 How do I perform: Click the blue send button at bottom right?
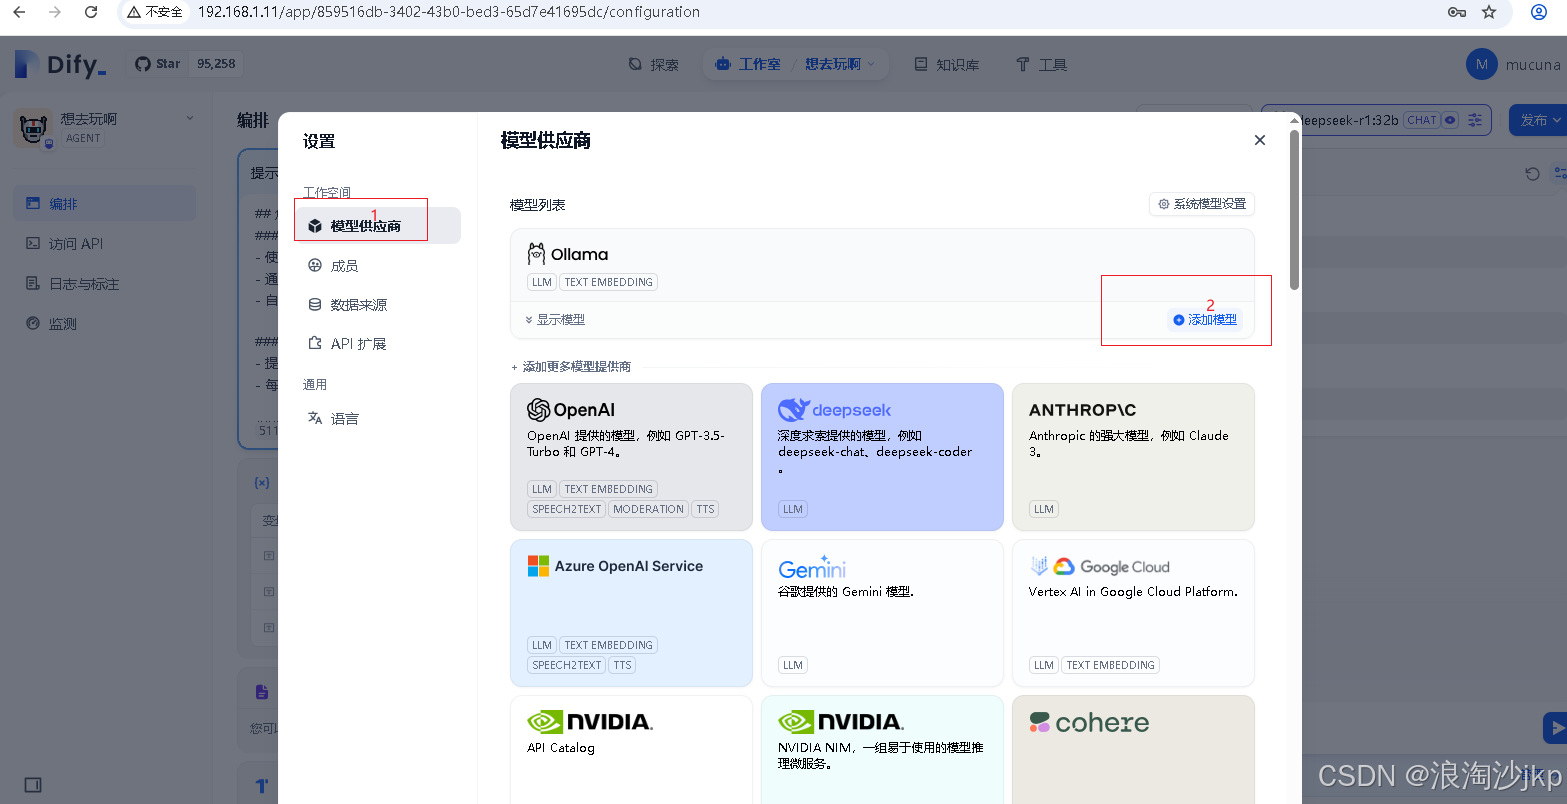[1555, 728]
